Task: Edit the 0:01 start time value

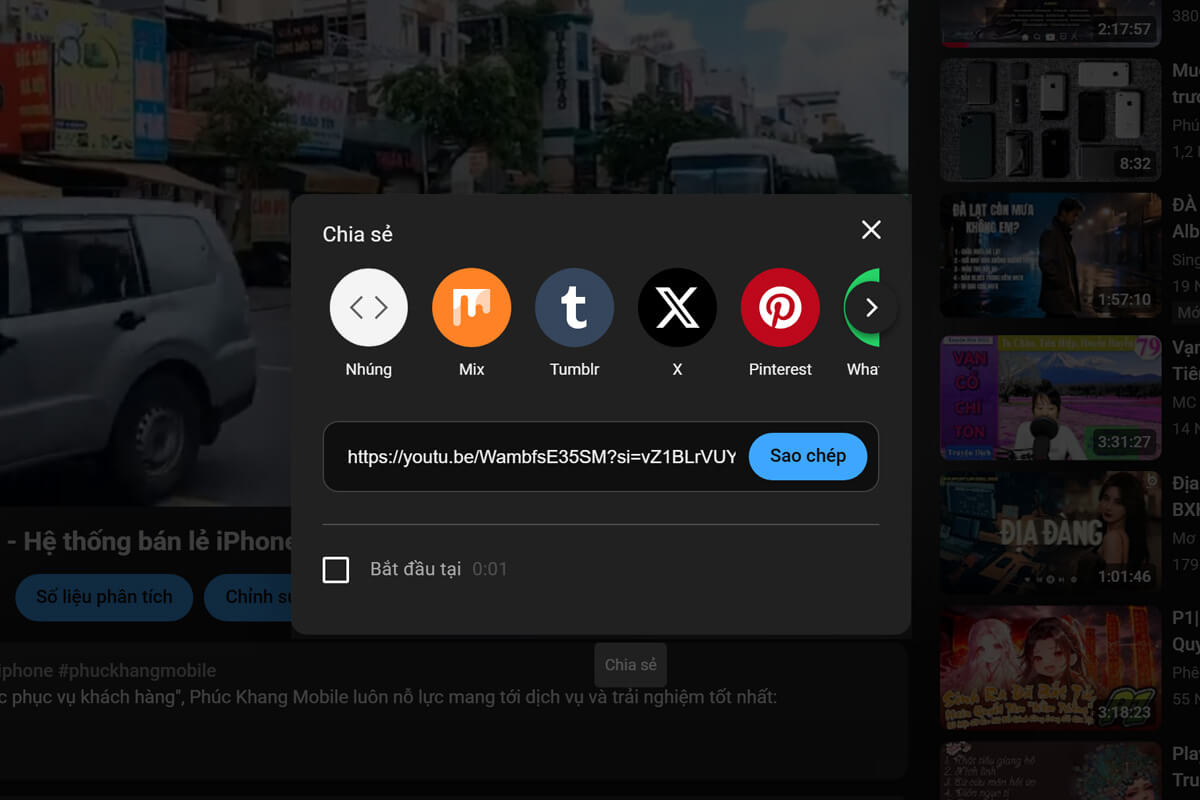Action: point(493,568)
